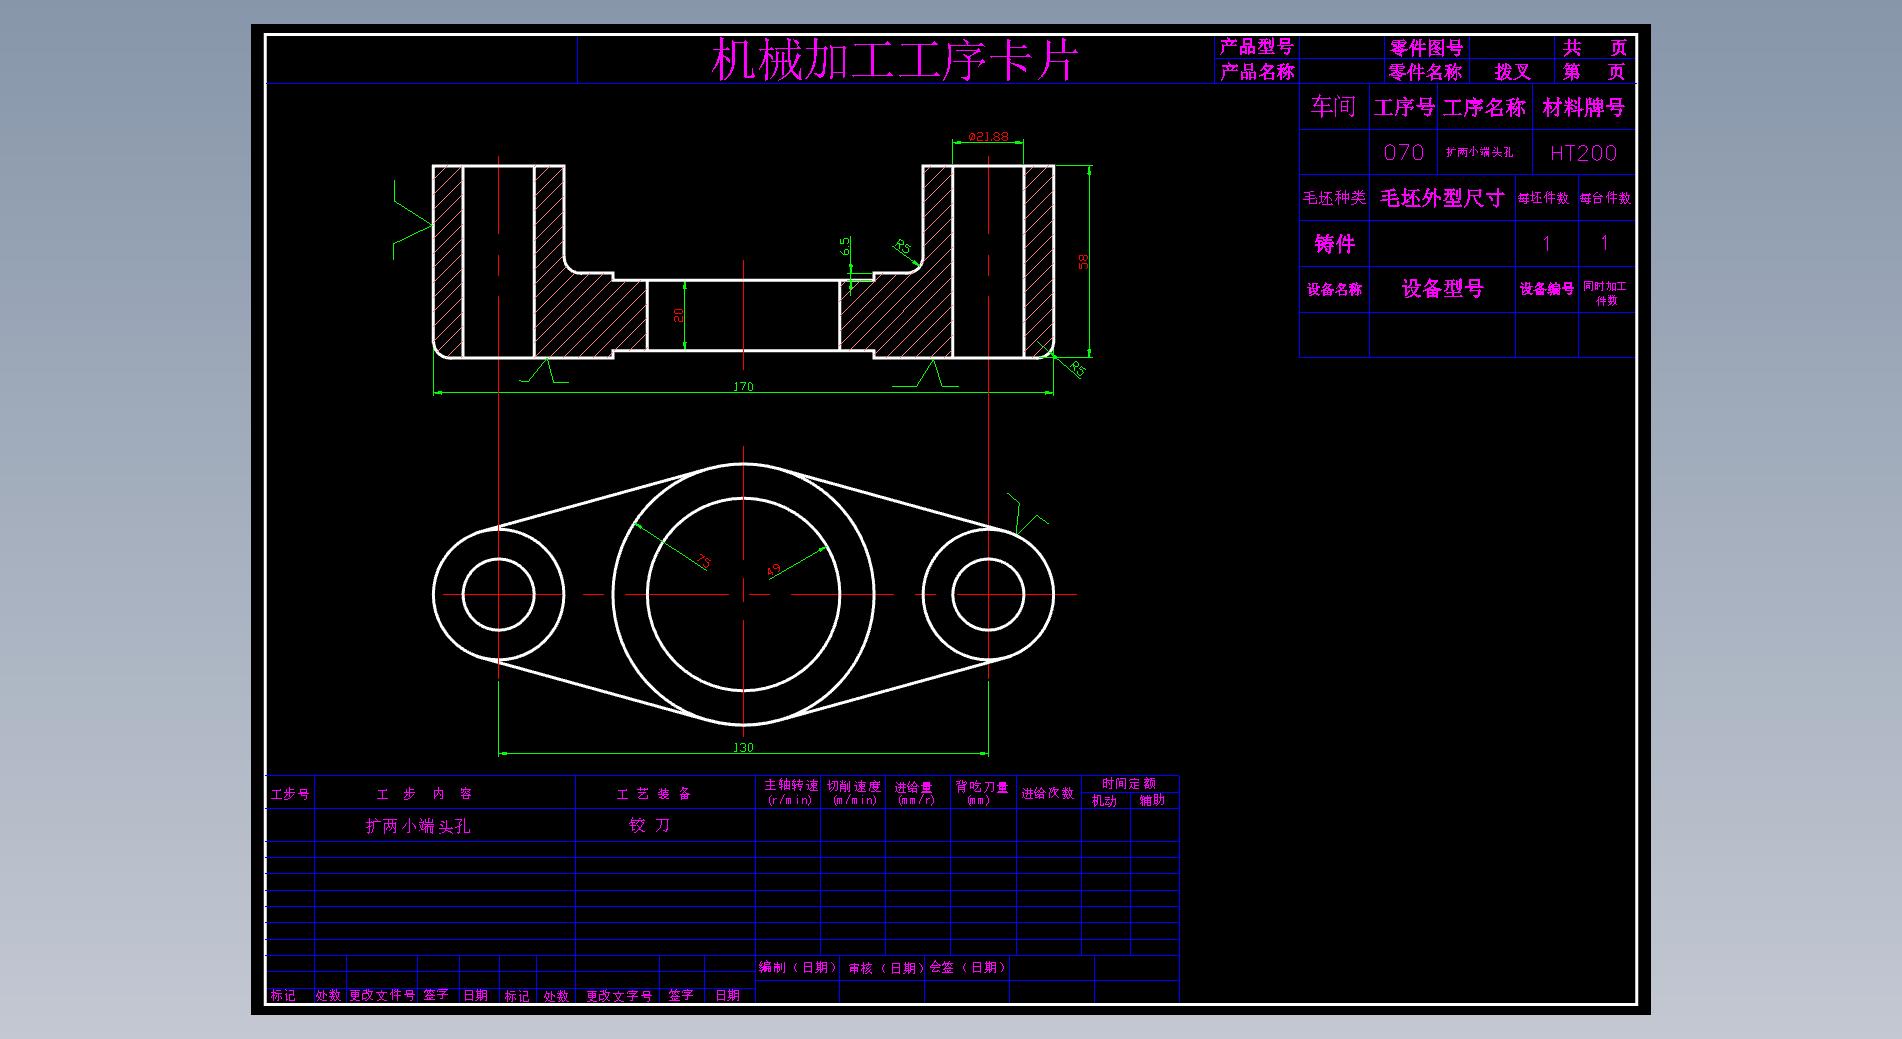Click the blank type value '铸件'
Screen dimensions: 1902x1039
click(1334, 243)
